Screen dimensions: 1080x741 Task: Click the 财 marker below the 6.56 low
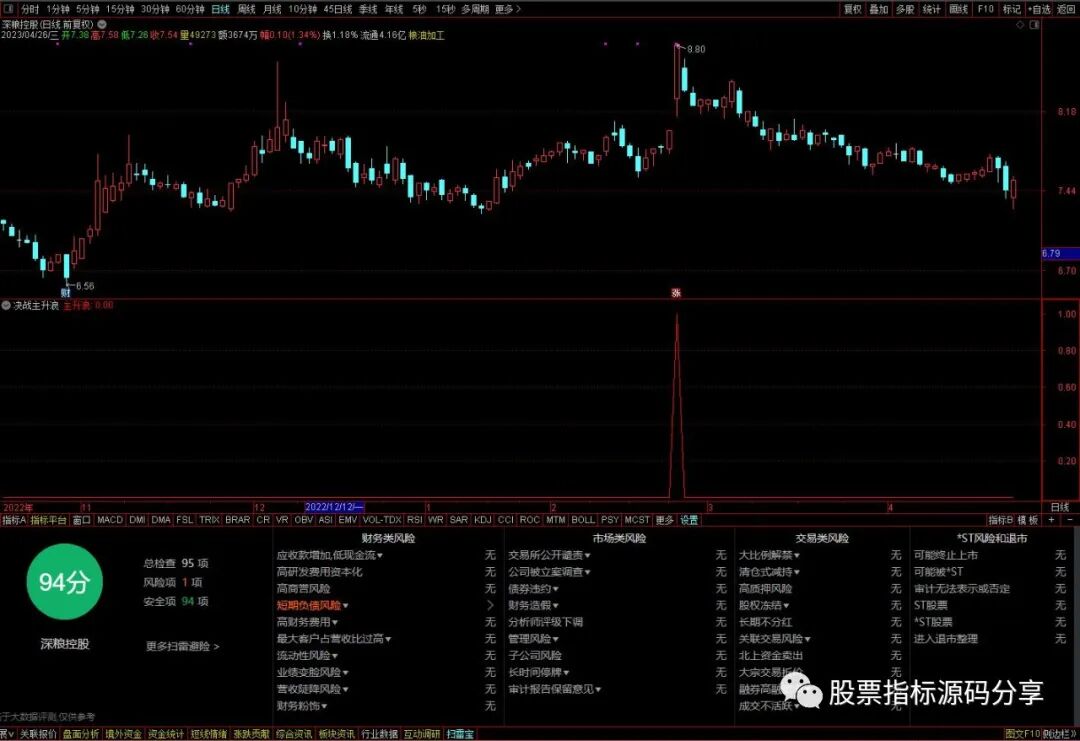(x=65, y=293)
